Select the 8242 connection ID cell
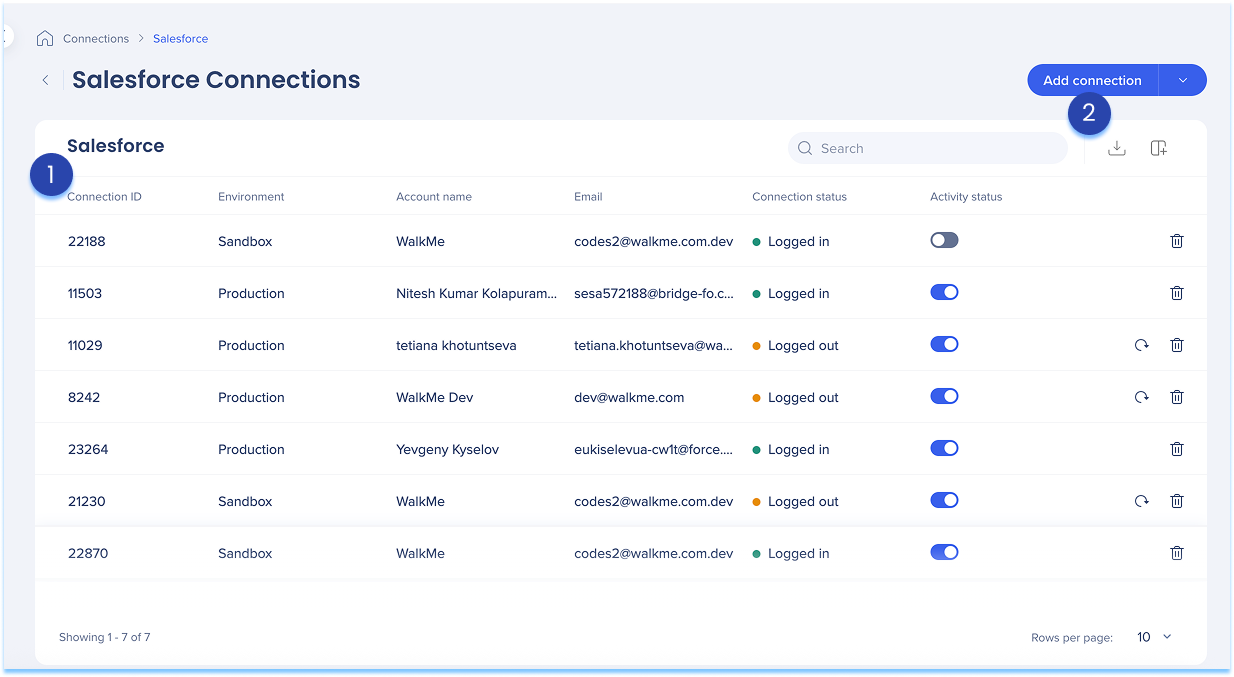1234x677 pixels. 84,397
